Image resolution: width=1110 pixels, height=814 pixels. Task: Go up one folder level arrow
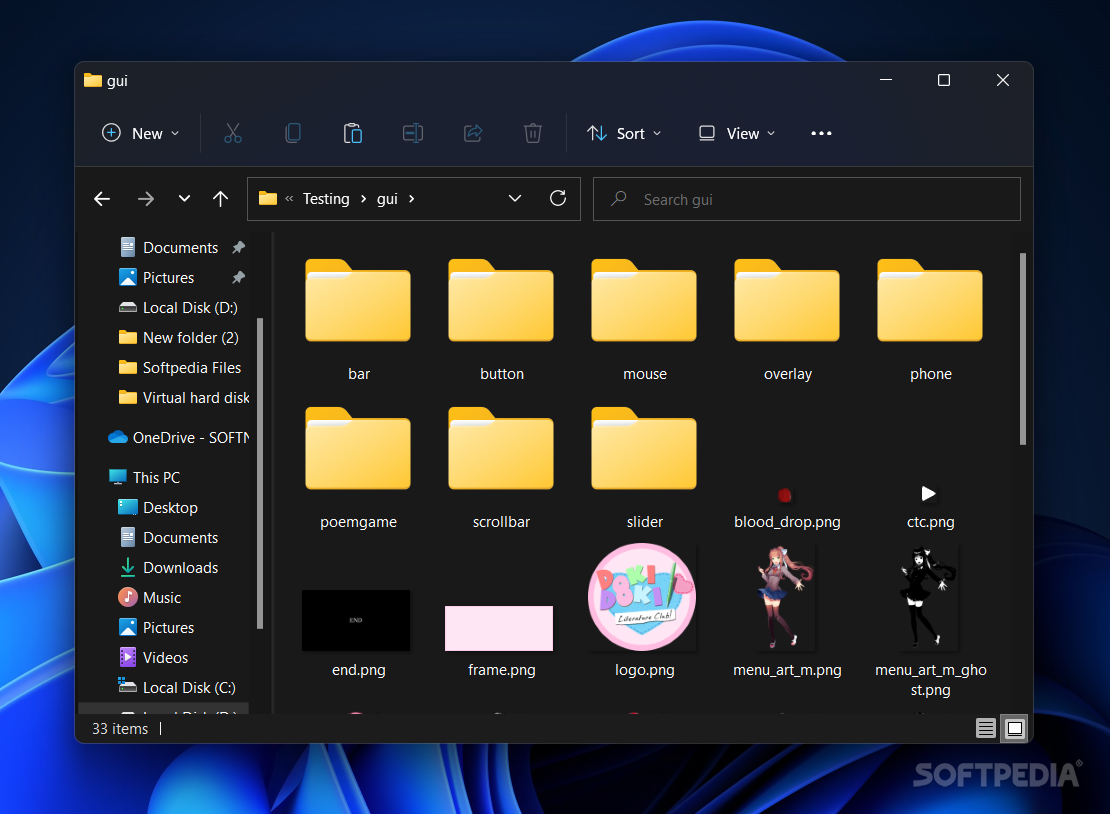click(x=220, y=199)
